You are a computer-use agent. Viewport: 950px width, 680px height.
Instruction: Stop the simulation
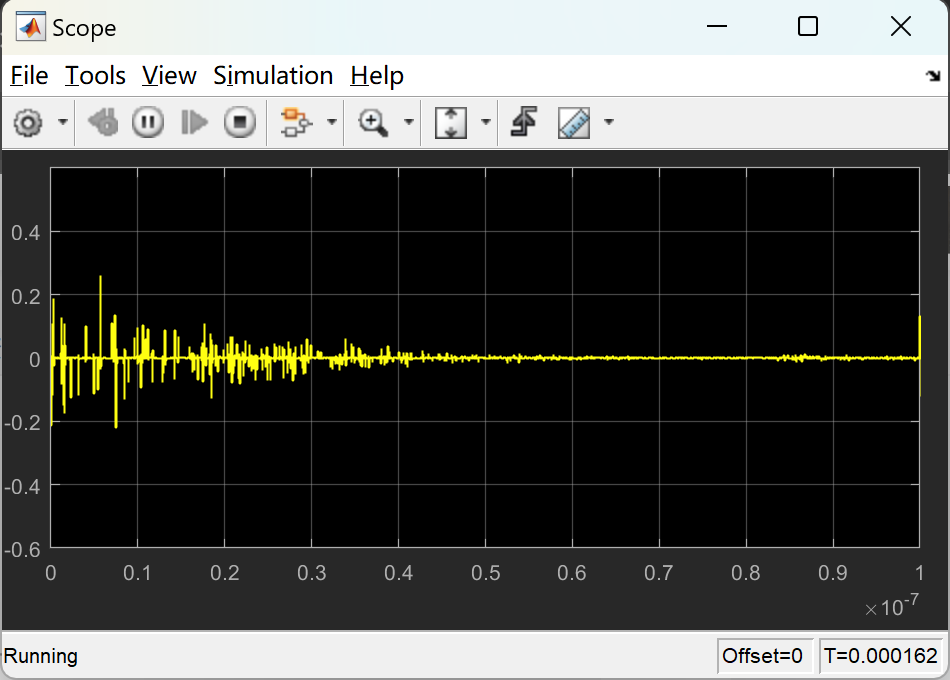[x=240, y=122]
